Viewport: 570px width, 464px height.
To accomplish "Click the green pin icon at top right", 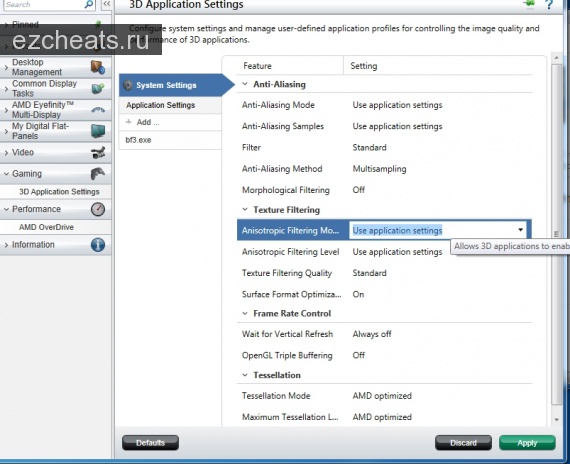I will coord(529,4).
